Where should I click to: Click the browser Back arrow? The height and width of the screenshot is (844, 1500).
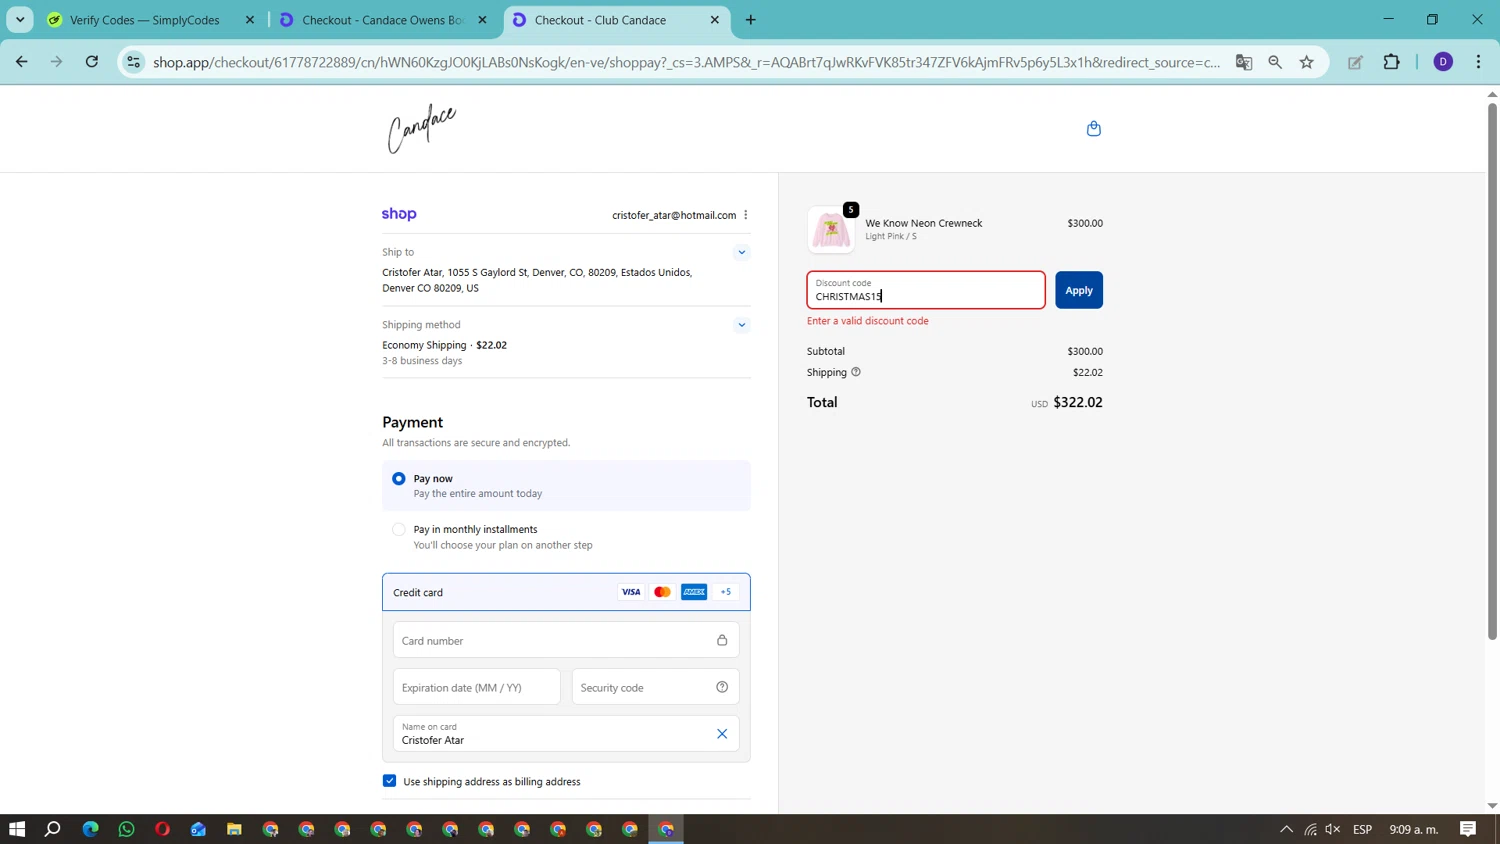point(22,62)
